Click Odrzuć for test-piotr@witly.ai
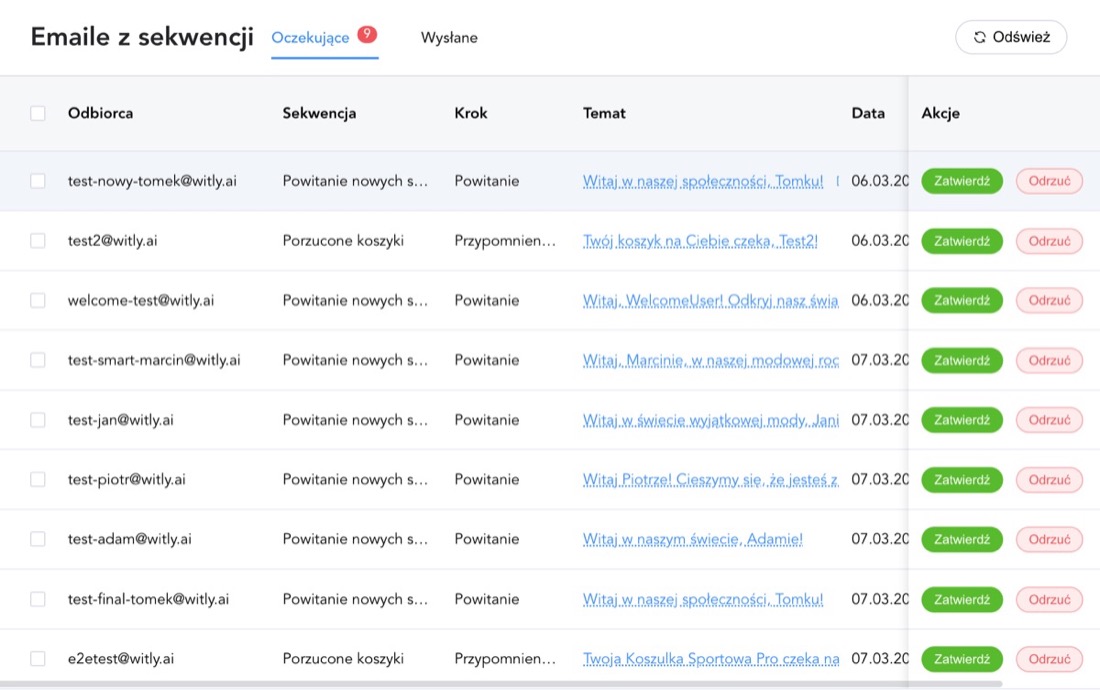The image size is (1100, 690). pyautogui.click(x=1049, y=480)
